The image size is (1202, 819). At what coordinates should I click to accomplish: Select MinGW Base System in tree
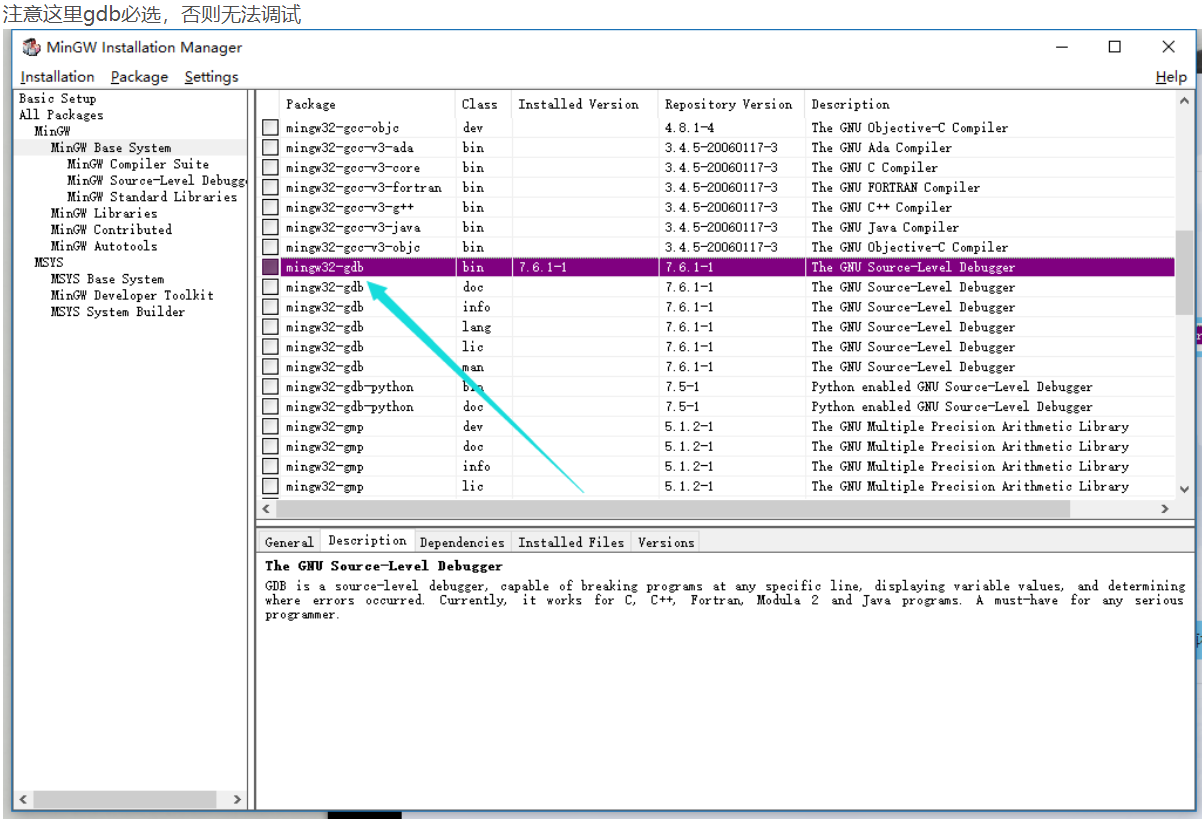tap(111, 148)
